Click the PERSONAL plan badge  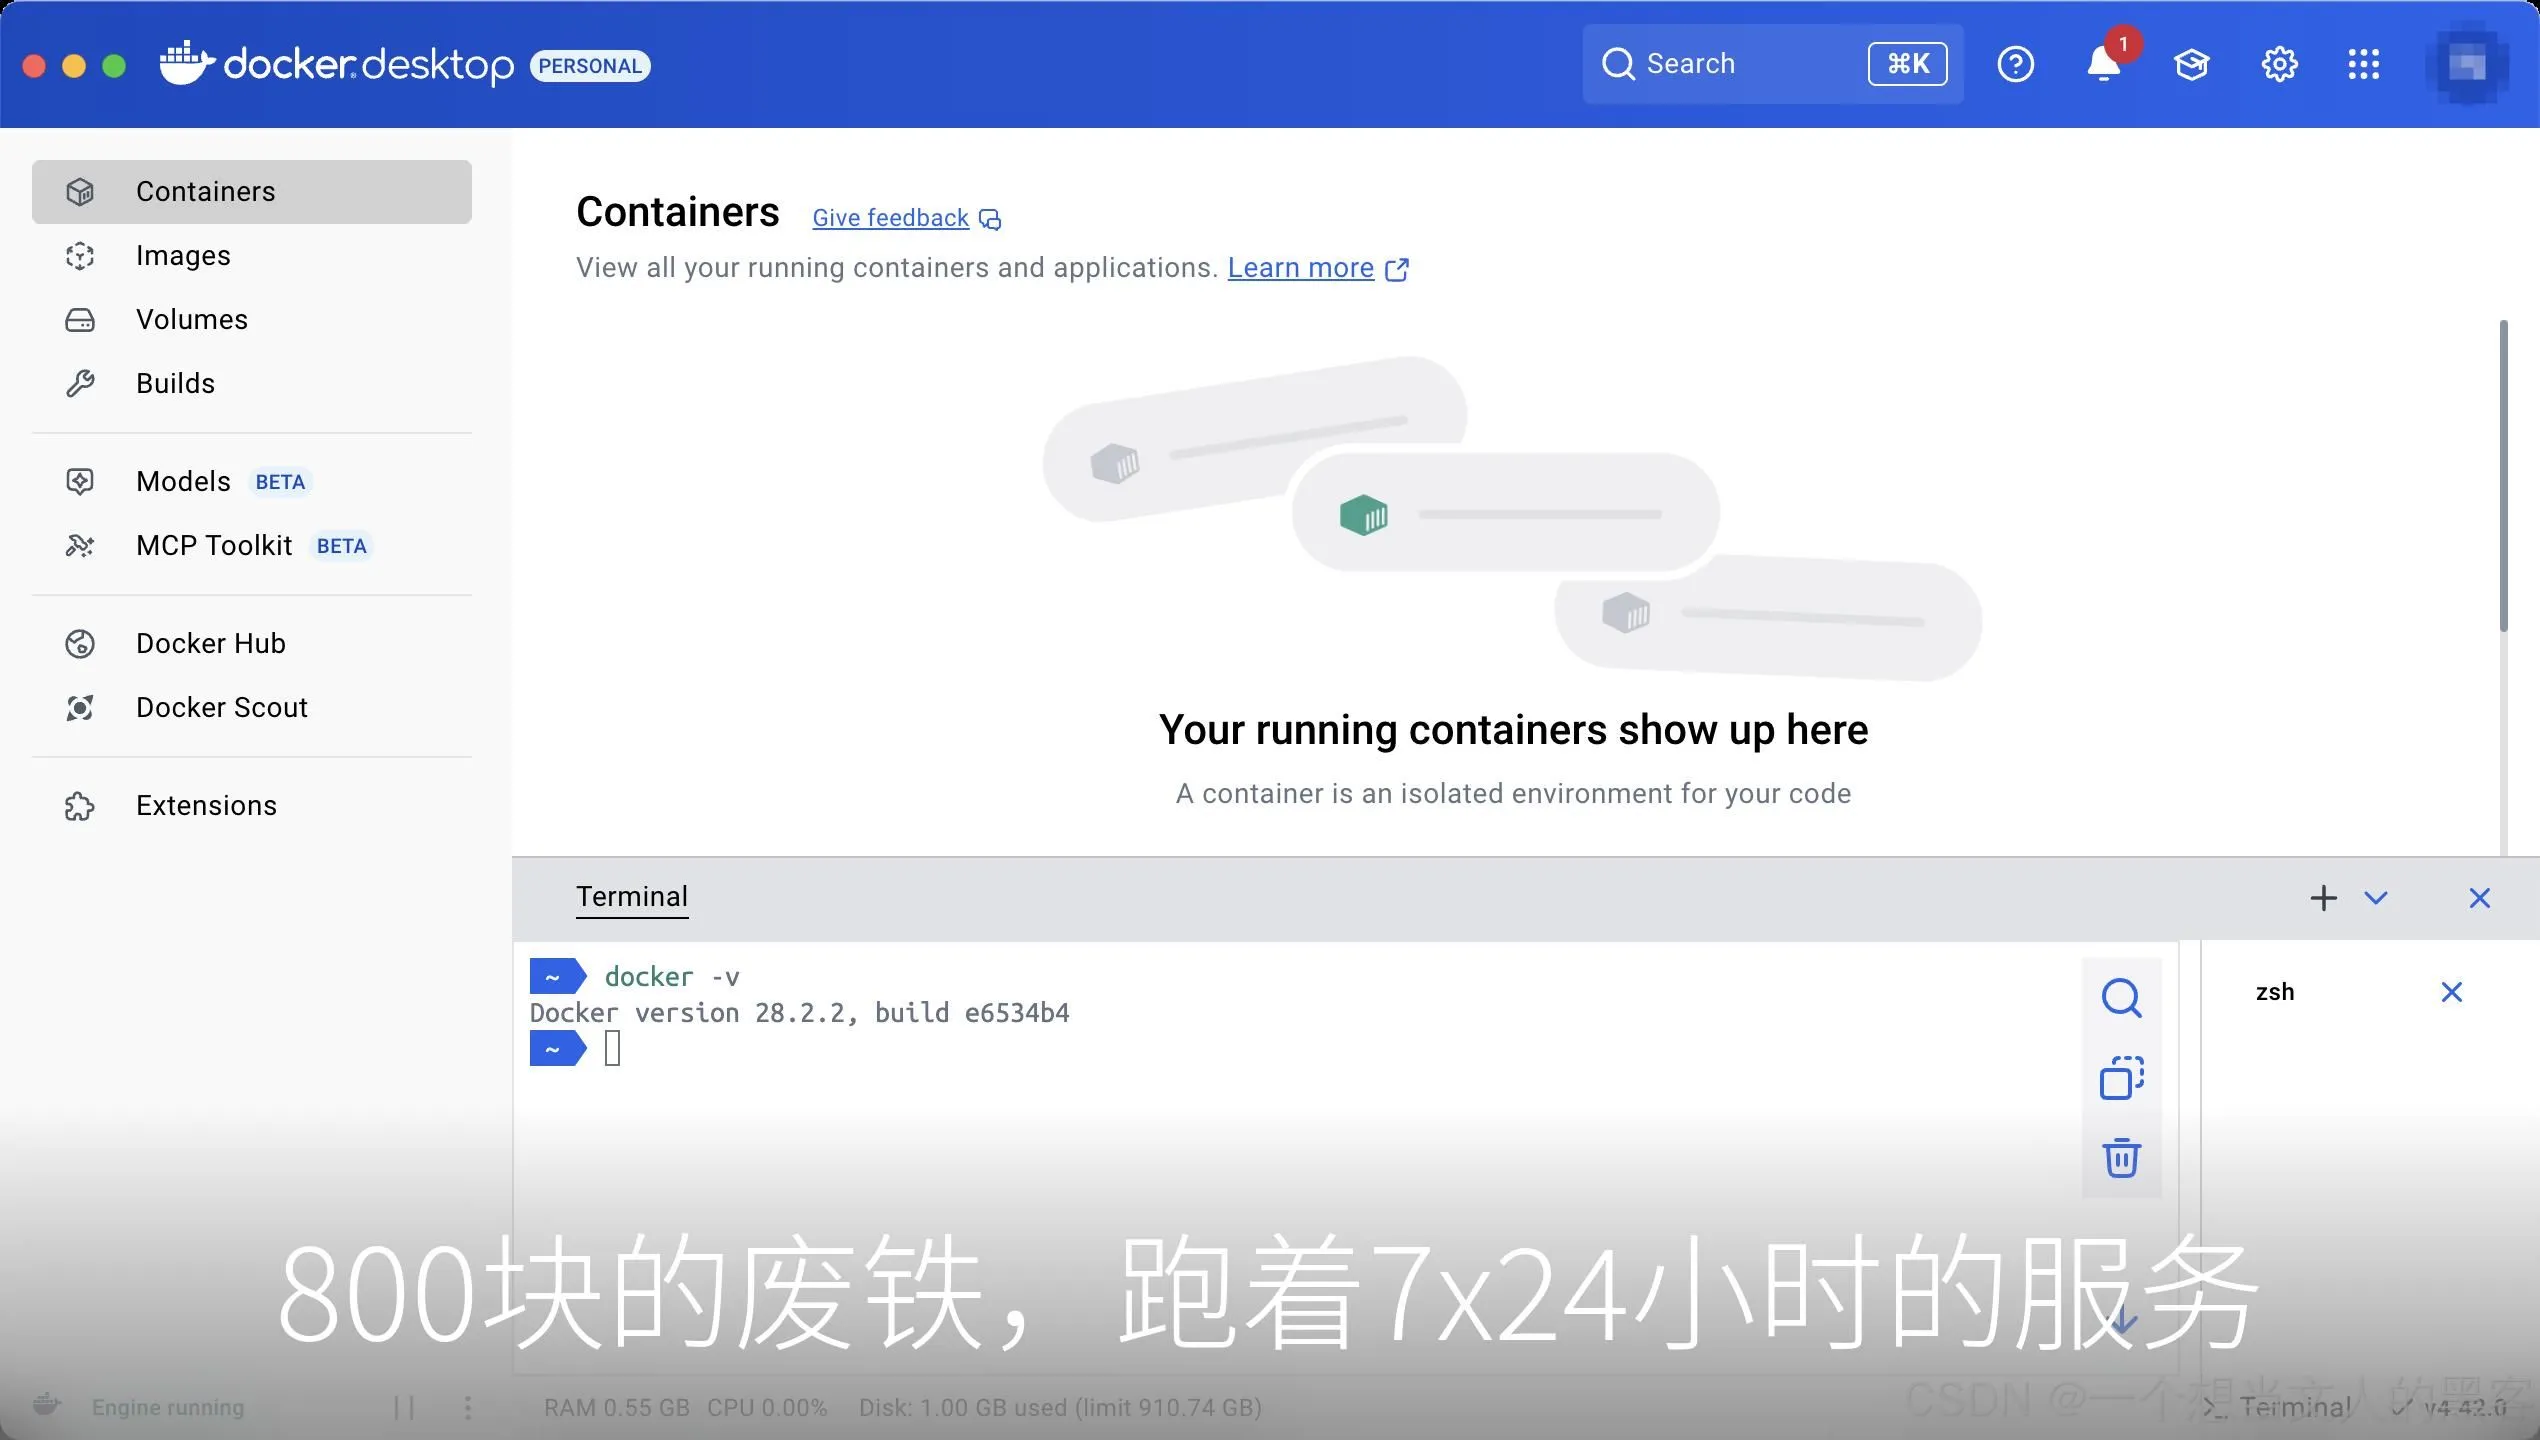coord(590,66)
